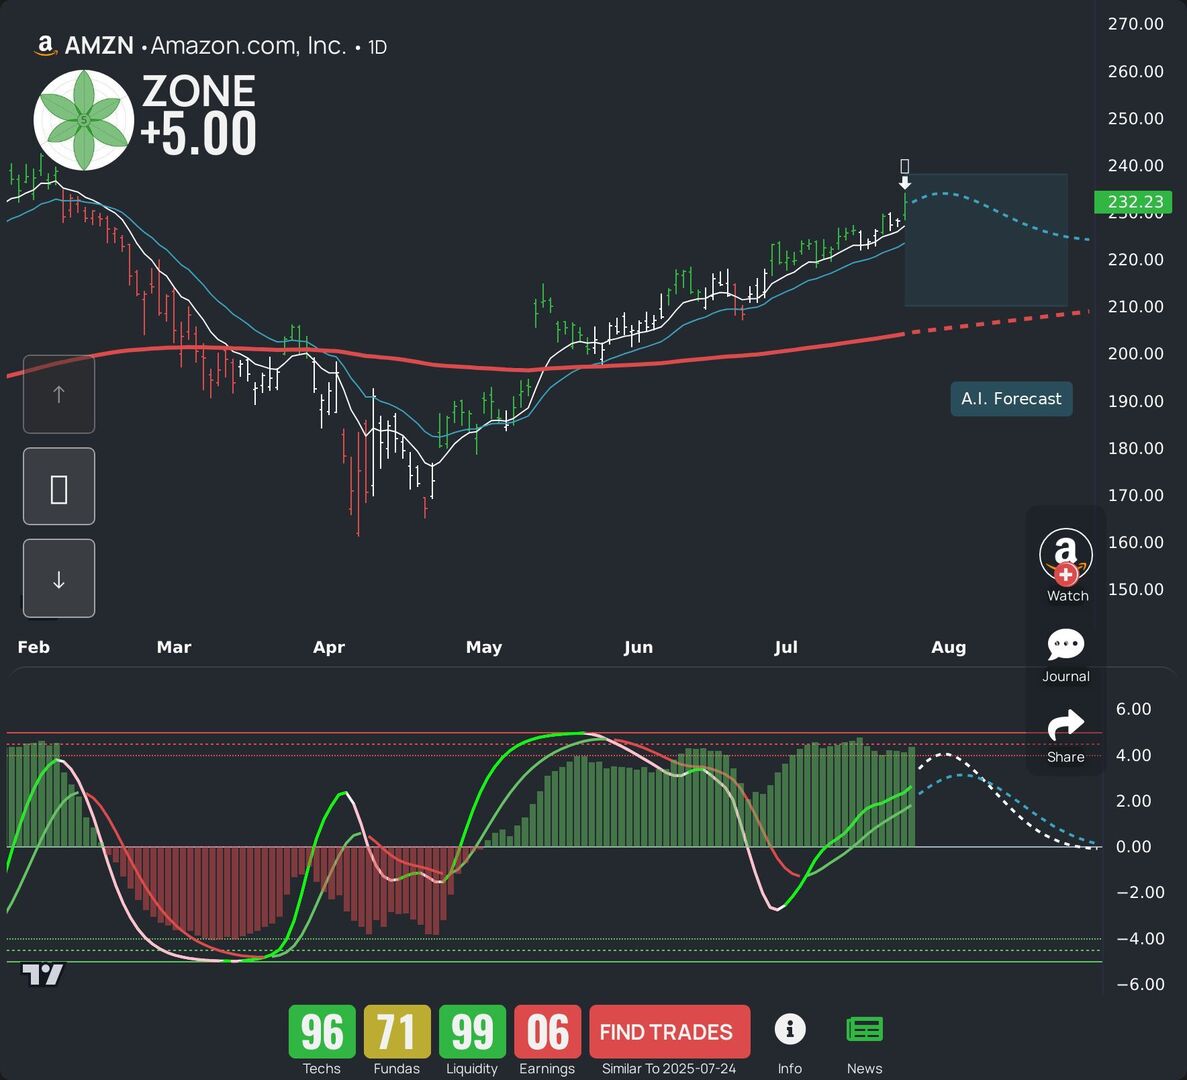Click the white down-arrow marker above last candle
Screen dimensions: 1187x1080
point(905,183)
